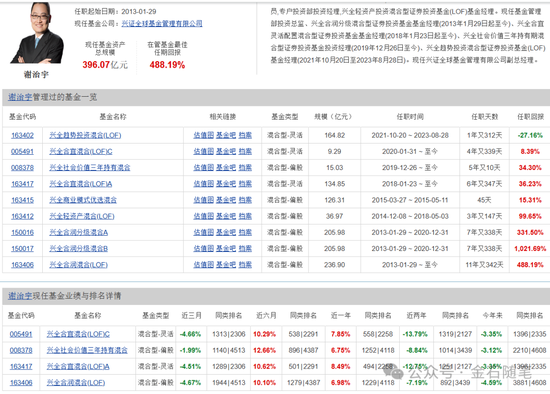550x394 pixels.
Task: Open 谢治宇 link in 现任基金业绩与排名详情 header
Action: click(x=20, y=296)
